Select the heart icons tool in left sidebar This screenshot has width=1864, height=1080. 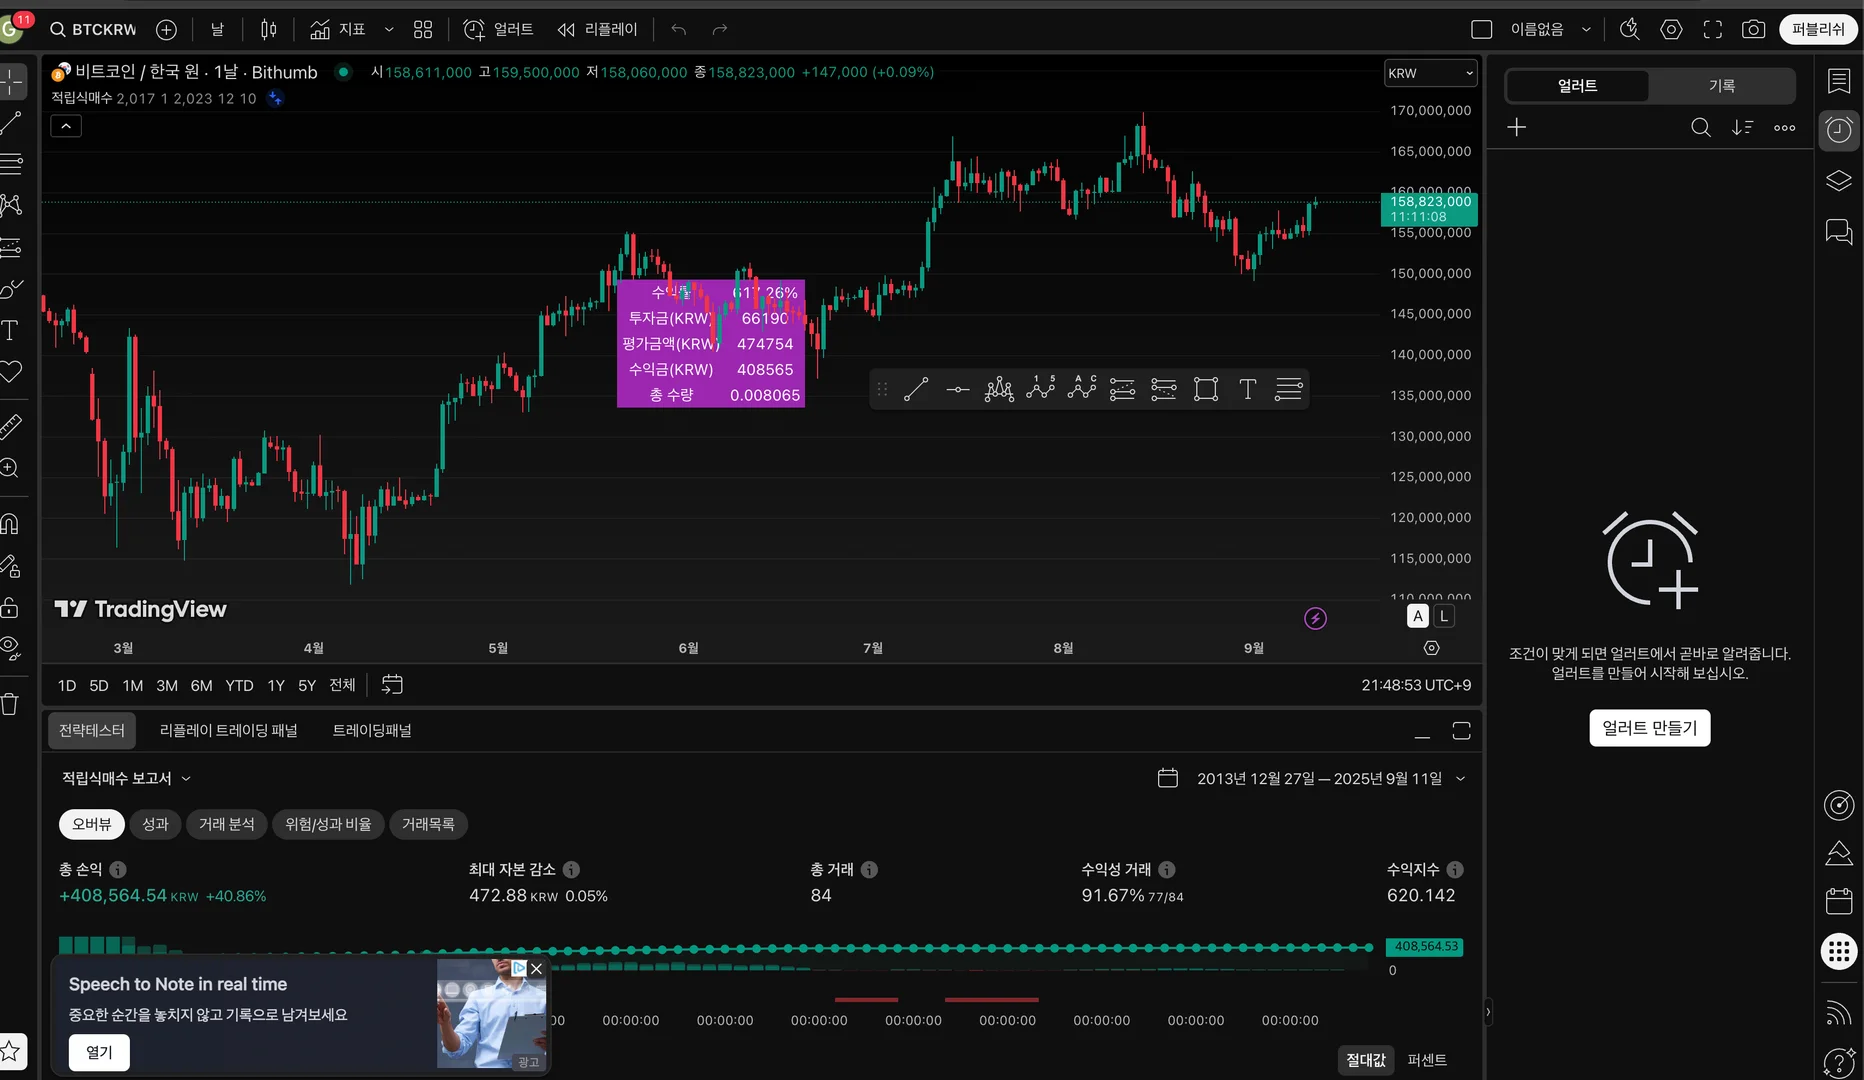tap(11, 372)
